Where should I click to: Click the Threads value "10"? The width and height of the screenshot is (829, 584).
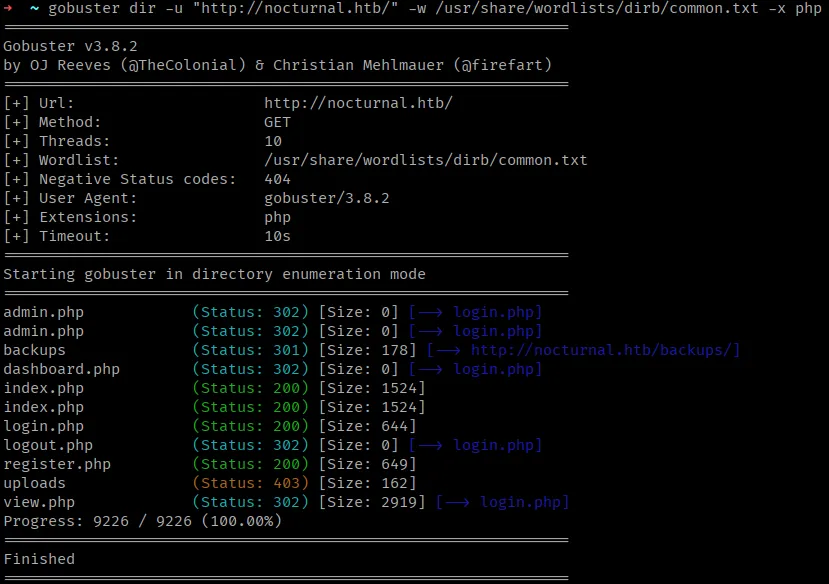(x=273, y=141)
